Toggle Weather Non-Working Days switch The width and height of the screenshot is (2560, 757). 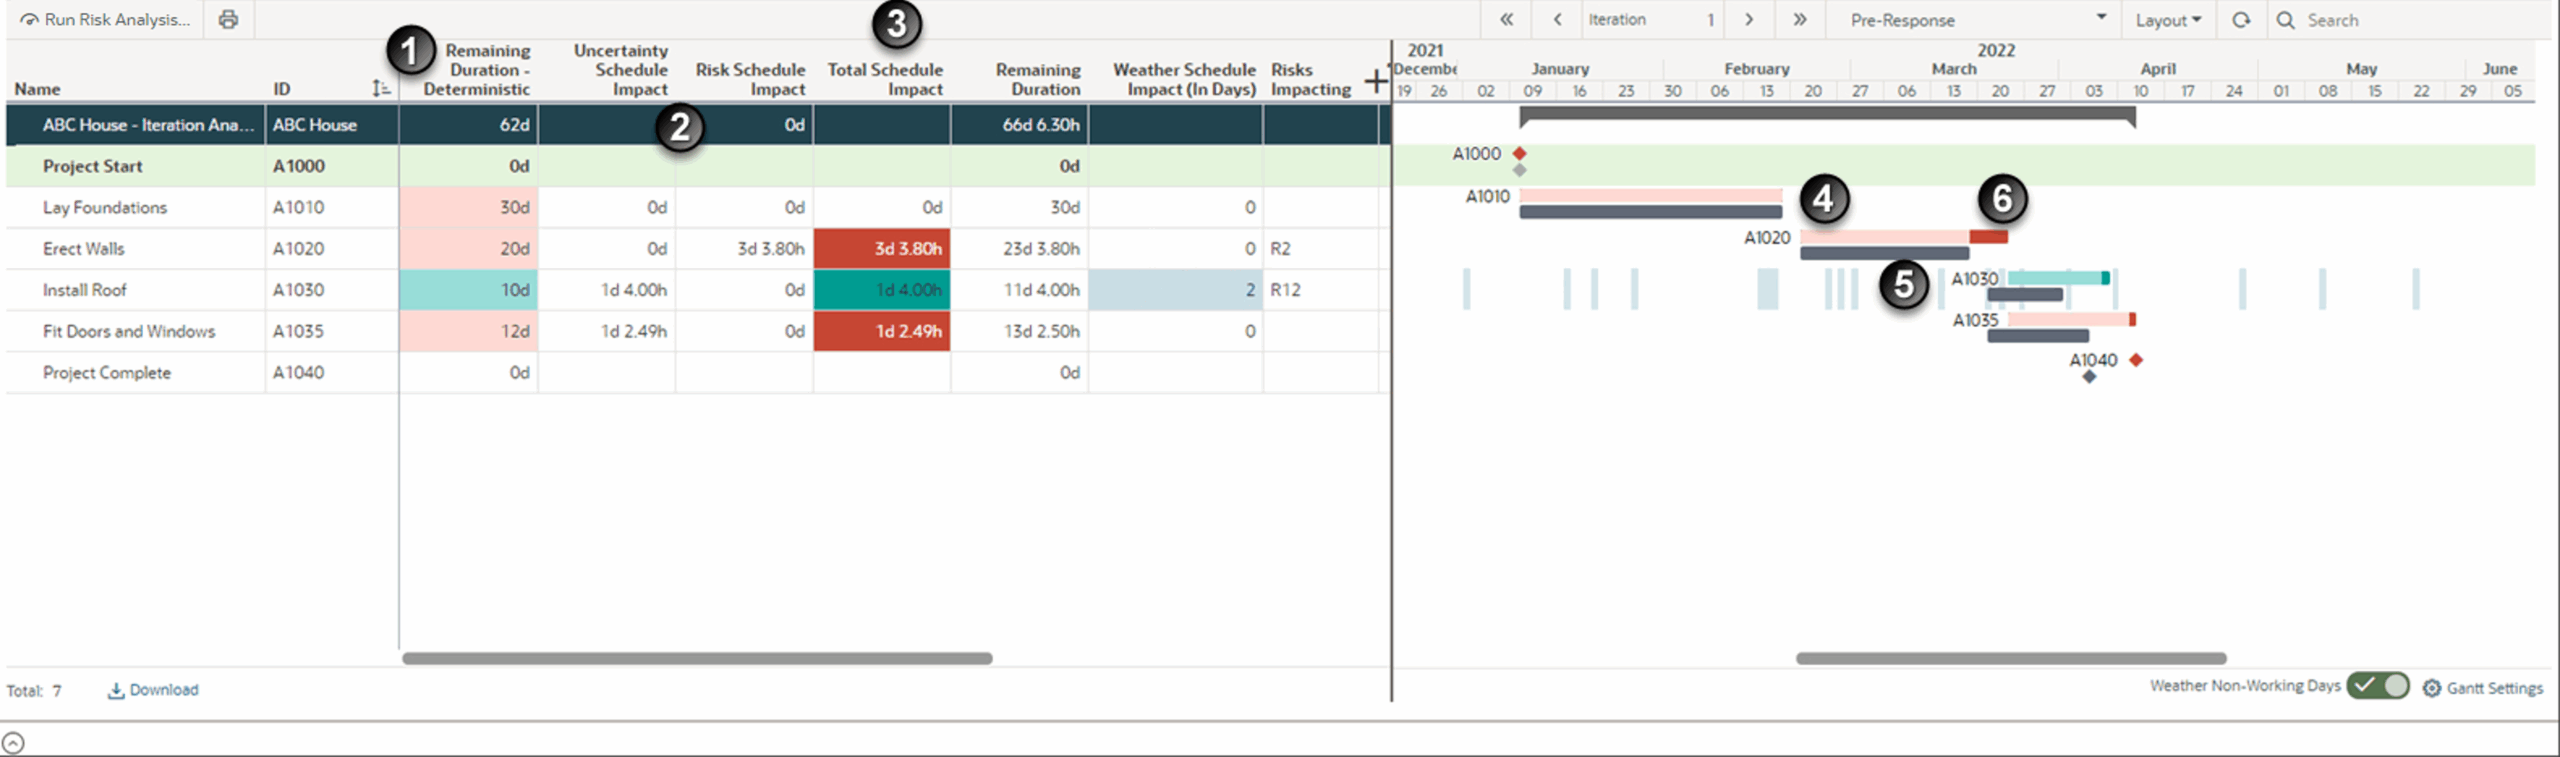pos(2379,686)
